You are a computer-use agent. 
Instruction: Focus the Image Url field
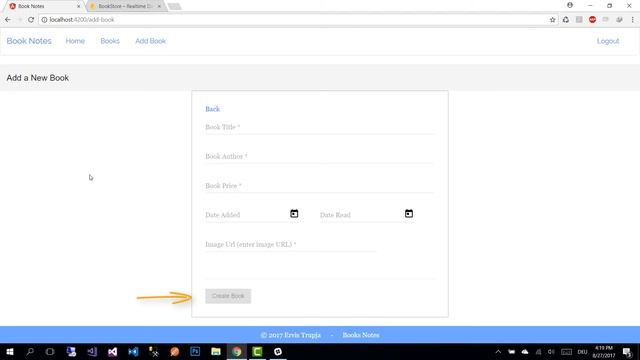(x=291, y=244)
